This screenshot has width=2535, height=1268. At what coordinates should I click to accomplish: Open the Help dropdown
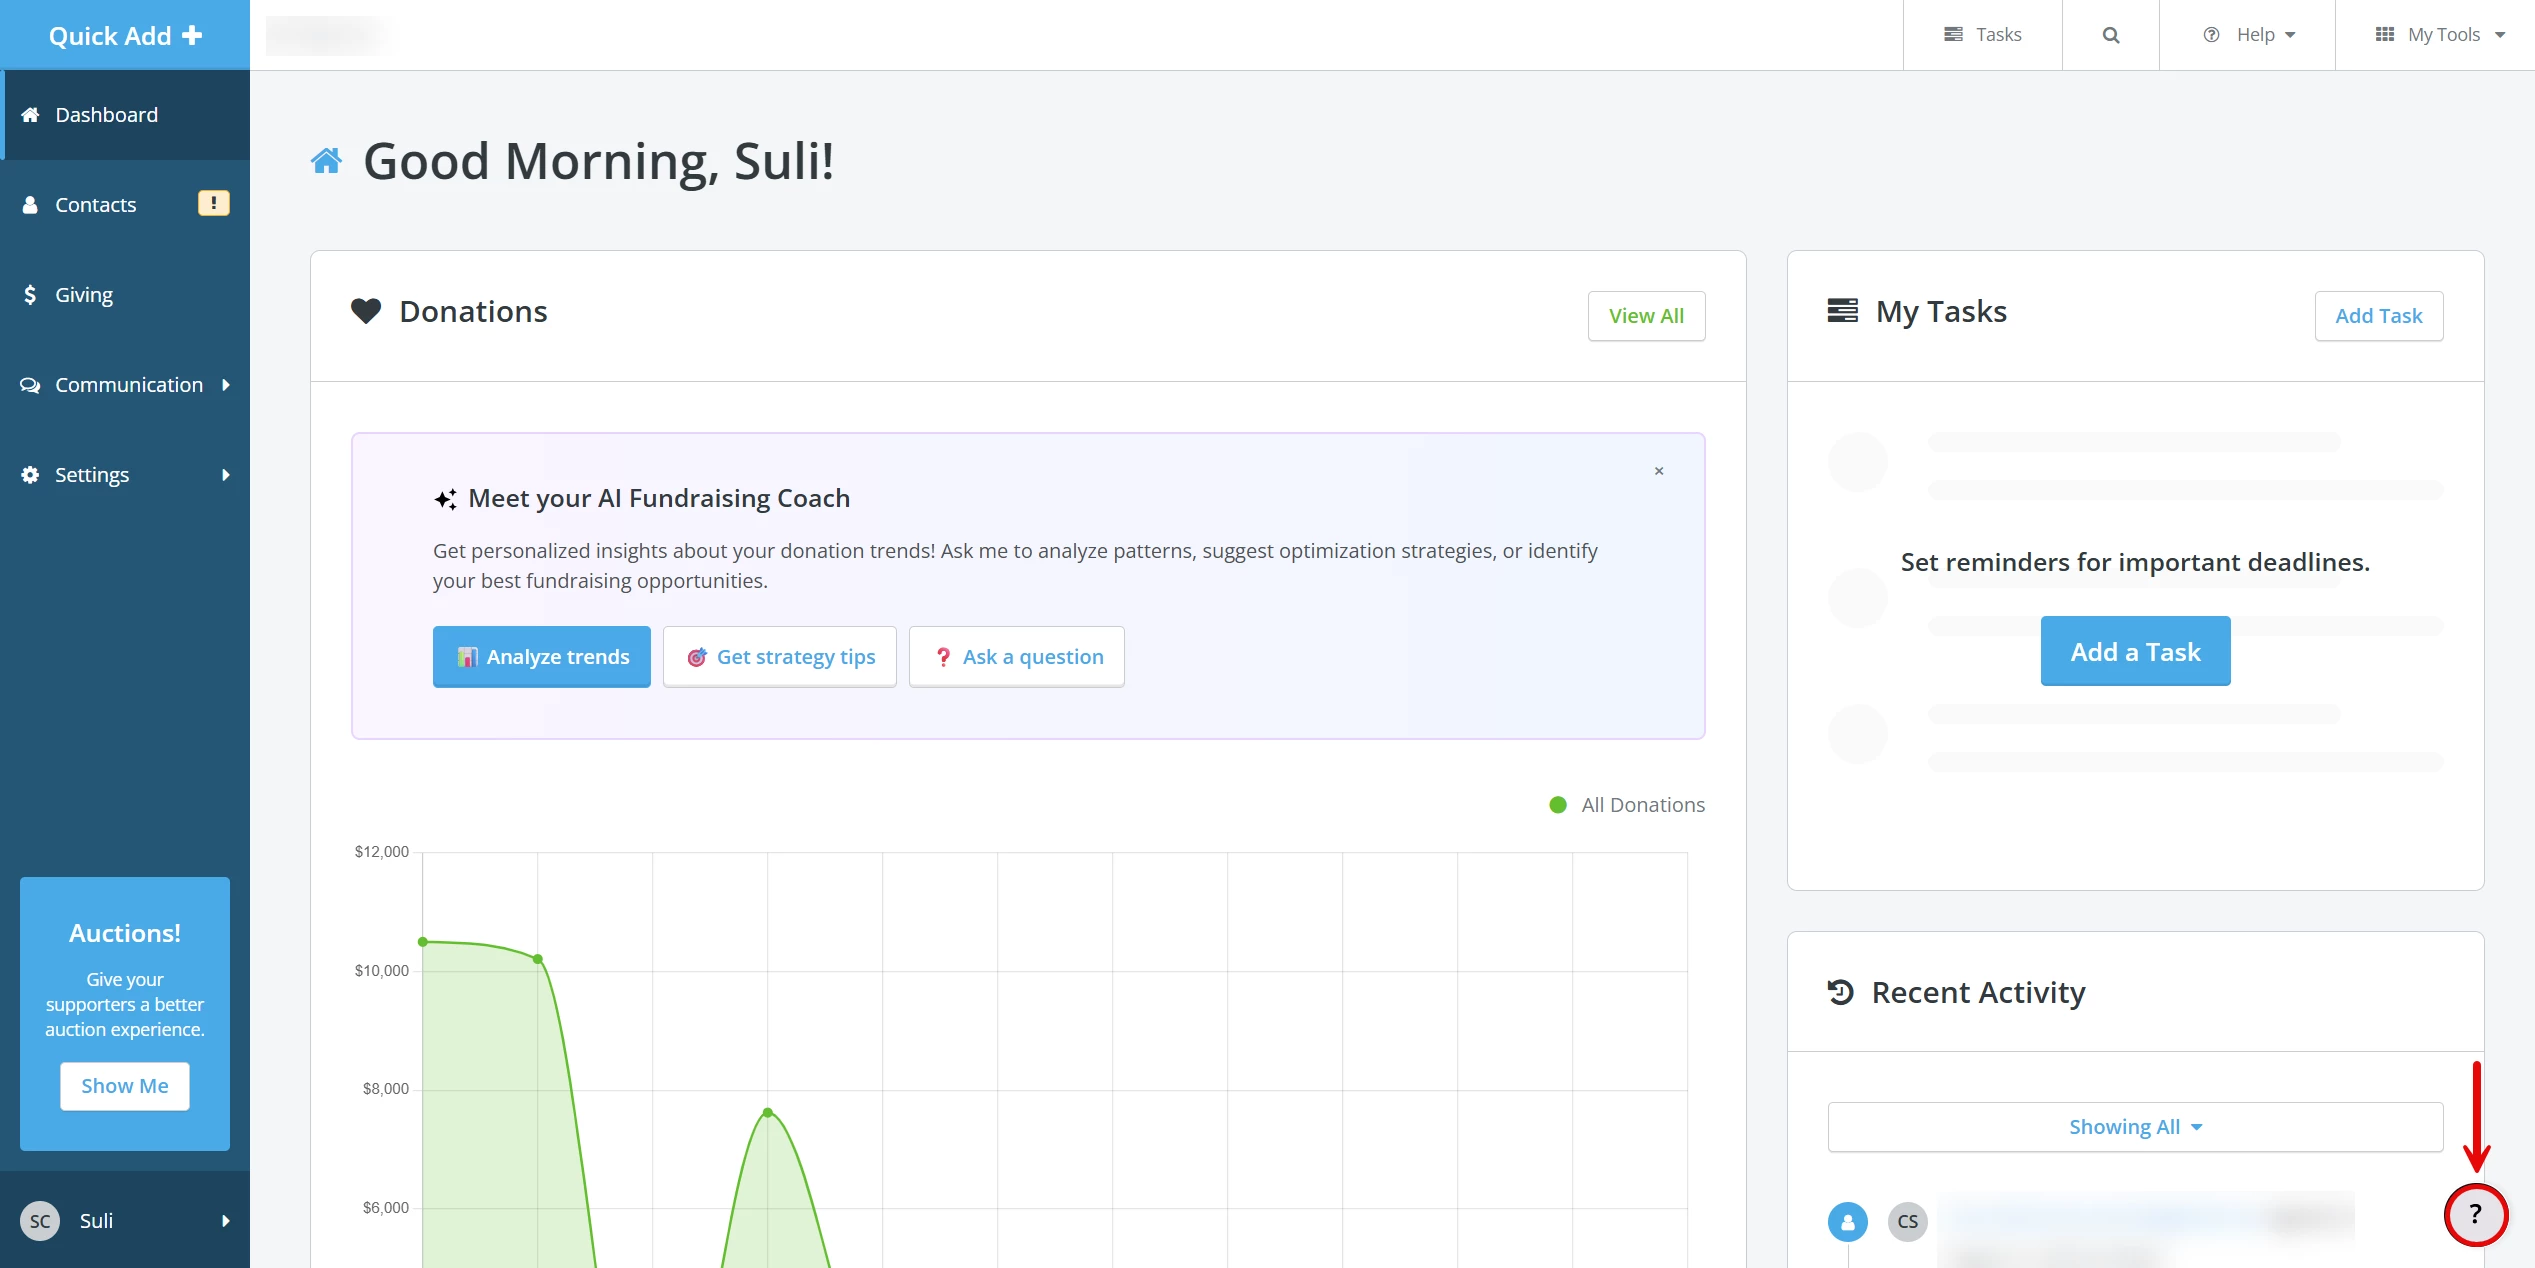(2248, 35)
